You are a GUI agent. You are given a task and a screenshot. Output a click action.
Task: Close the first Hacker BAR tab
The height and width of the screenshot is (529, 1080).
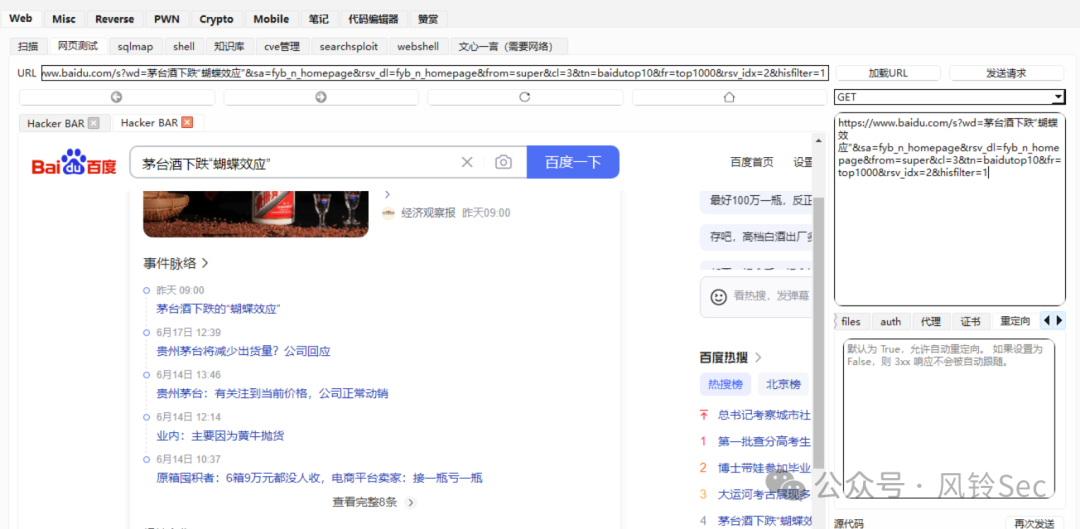[94, 123]
